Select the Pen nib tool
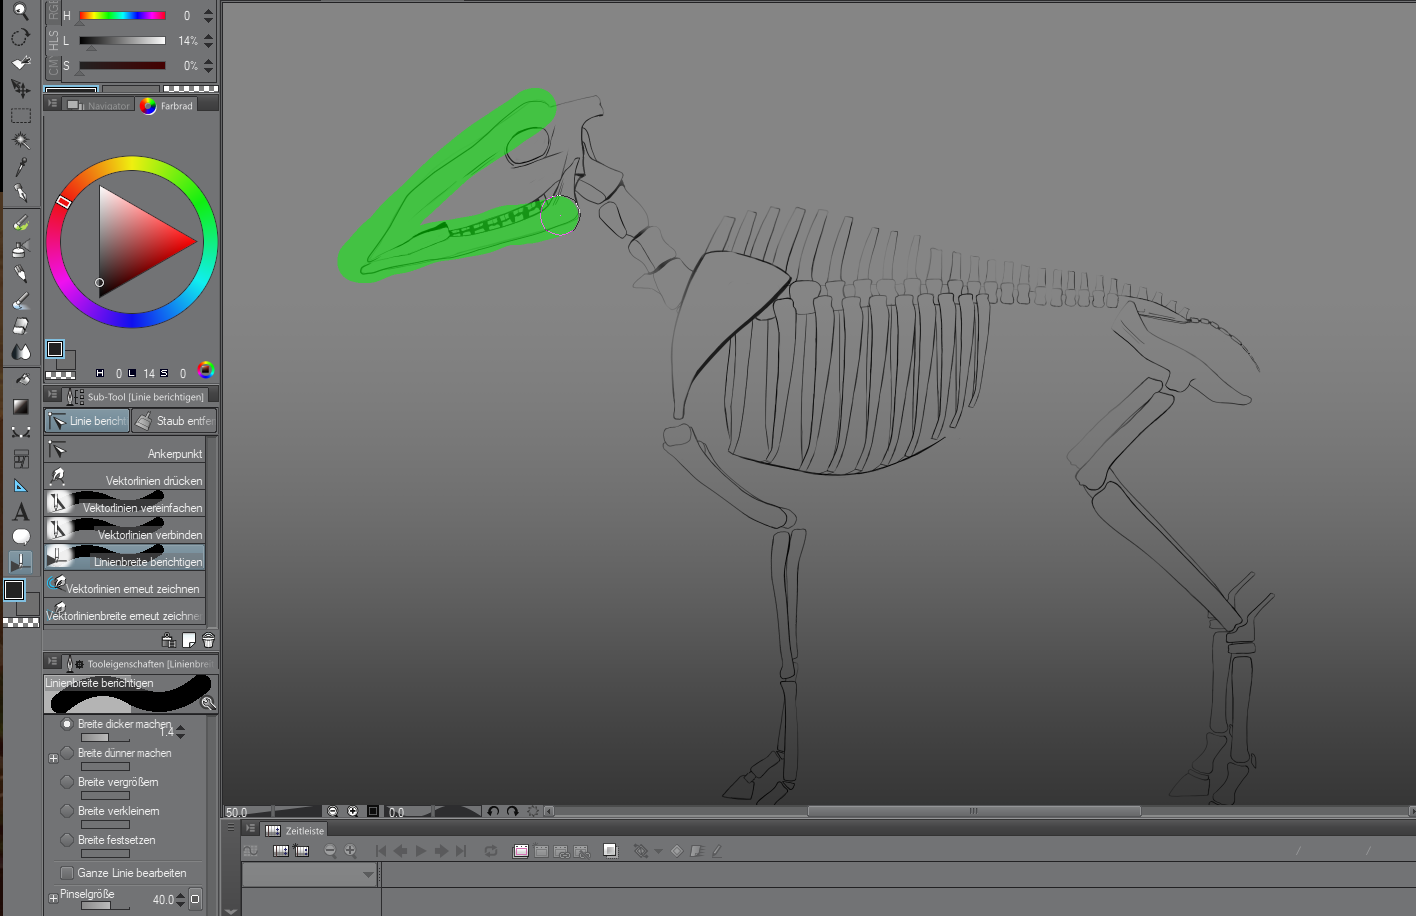 click(x=20, y=193)
